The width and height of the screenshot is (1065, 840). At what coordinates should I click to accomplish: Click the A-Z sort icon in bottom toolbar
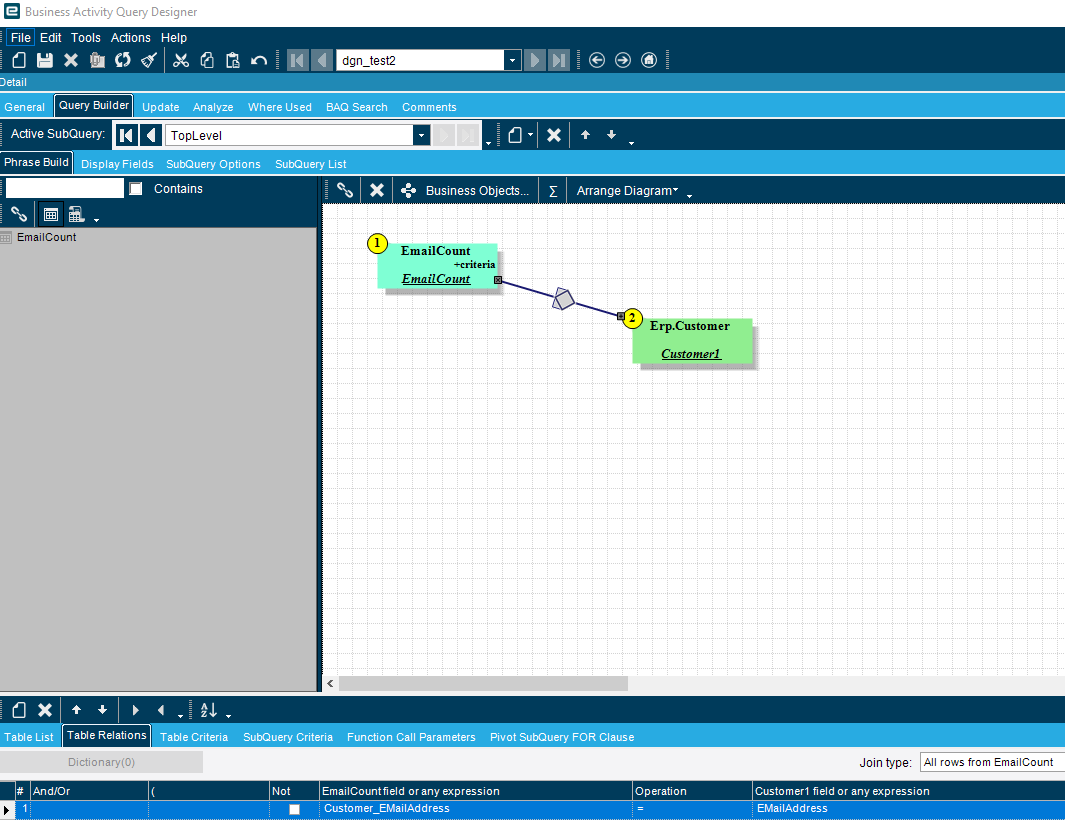(x=209, y=710)
